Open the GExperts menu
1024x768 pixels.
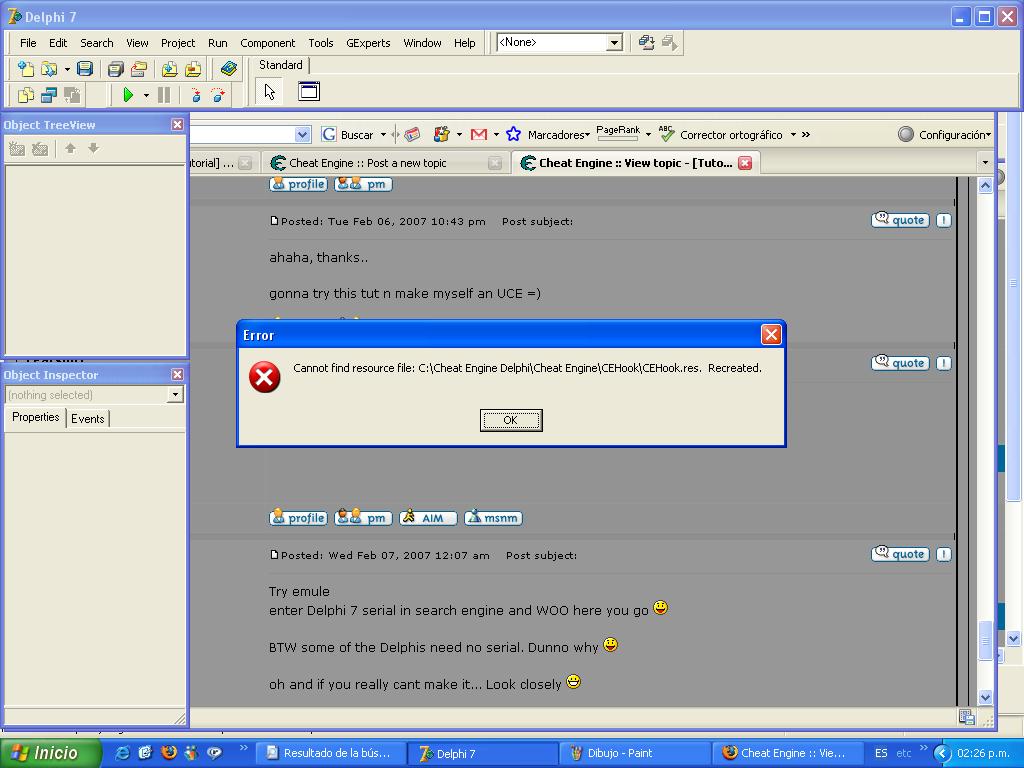368,43
